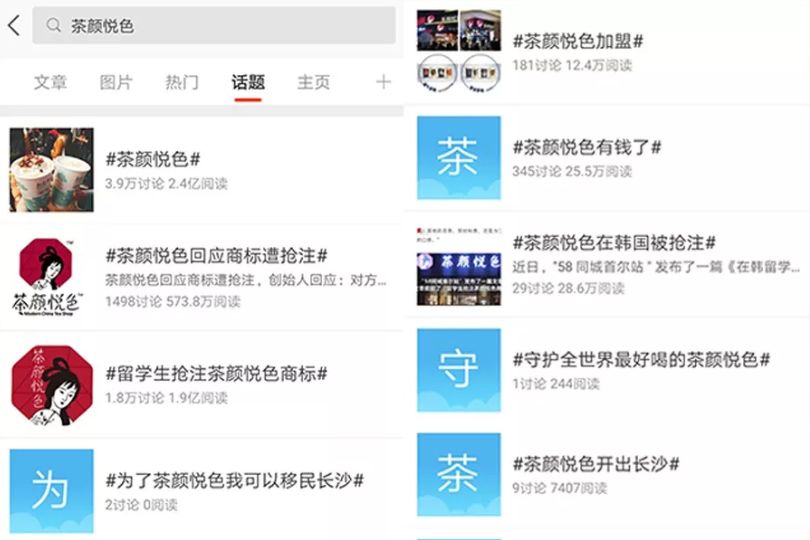Tap the back arrow icon
810x540 pixels.
point(14,25)
